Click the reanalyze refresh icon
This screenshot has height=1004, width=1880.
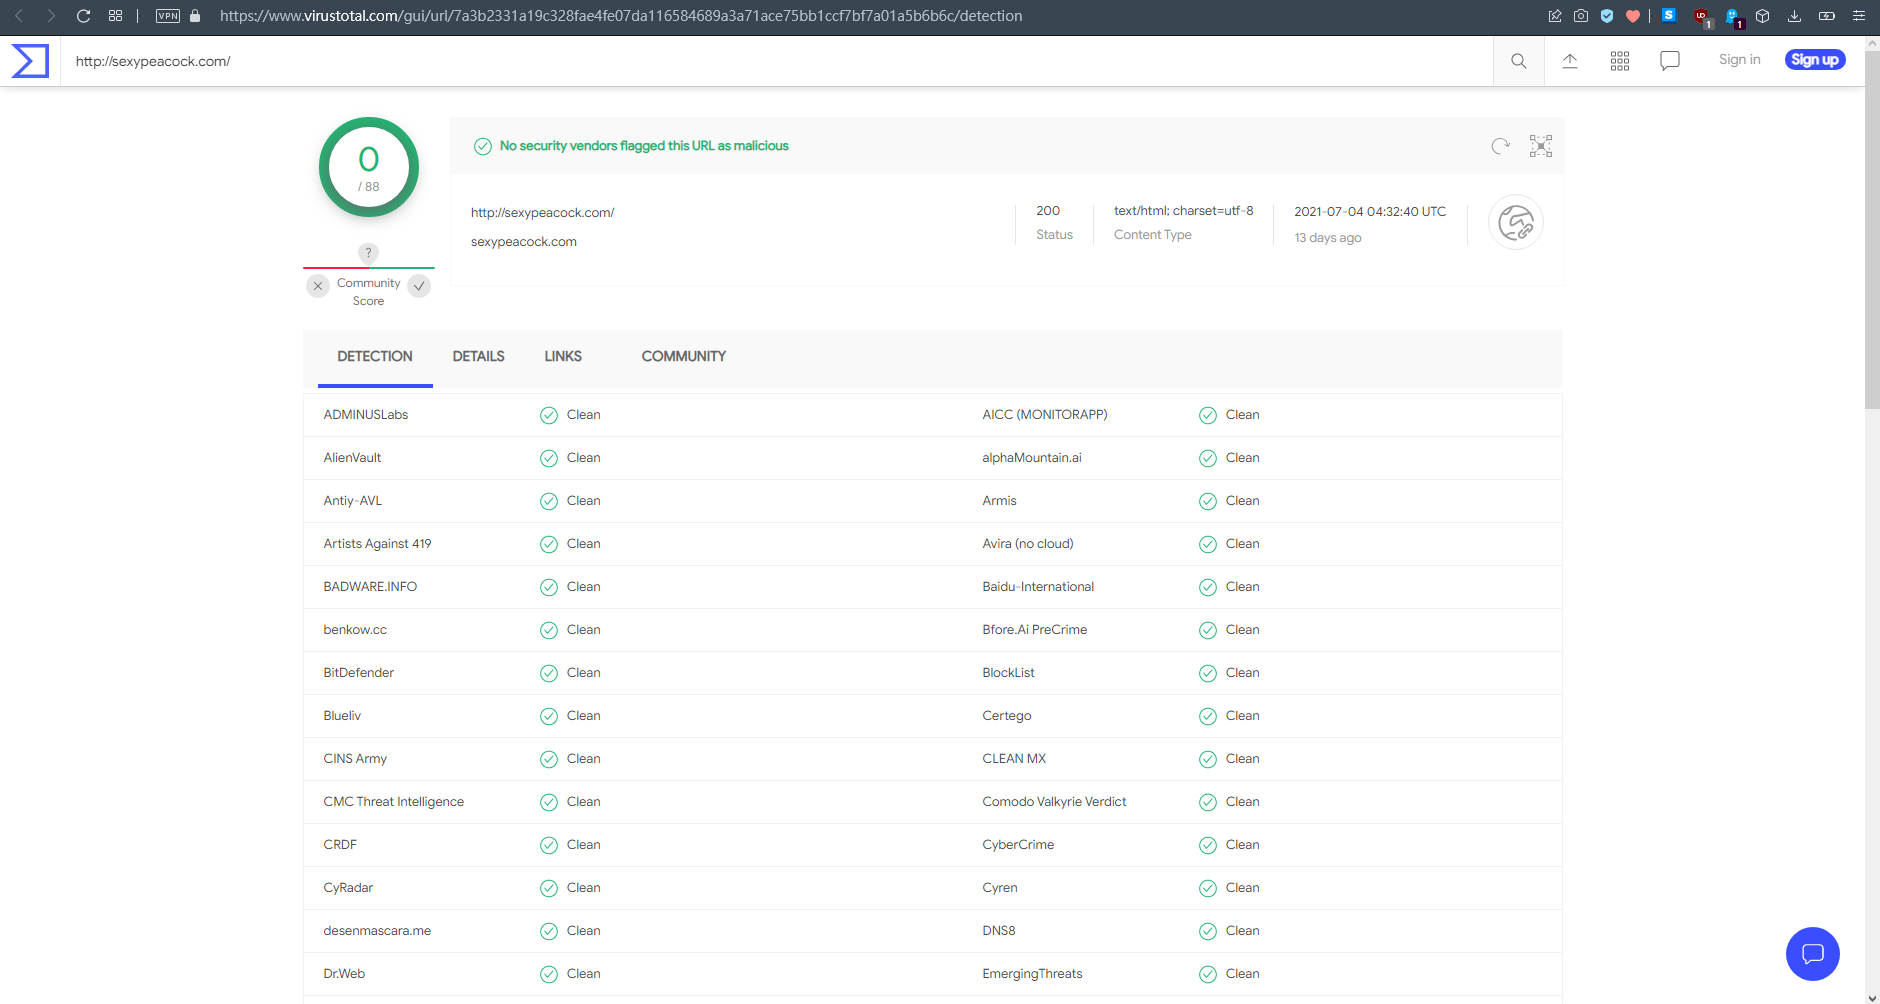pyautogui.click(x=1500, y=146)
